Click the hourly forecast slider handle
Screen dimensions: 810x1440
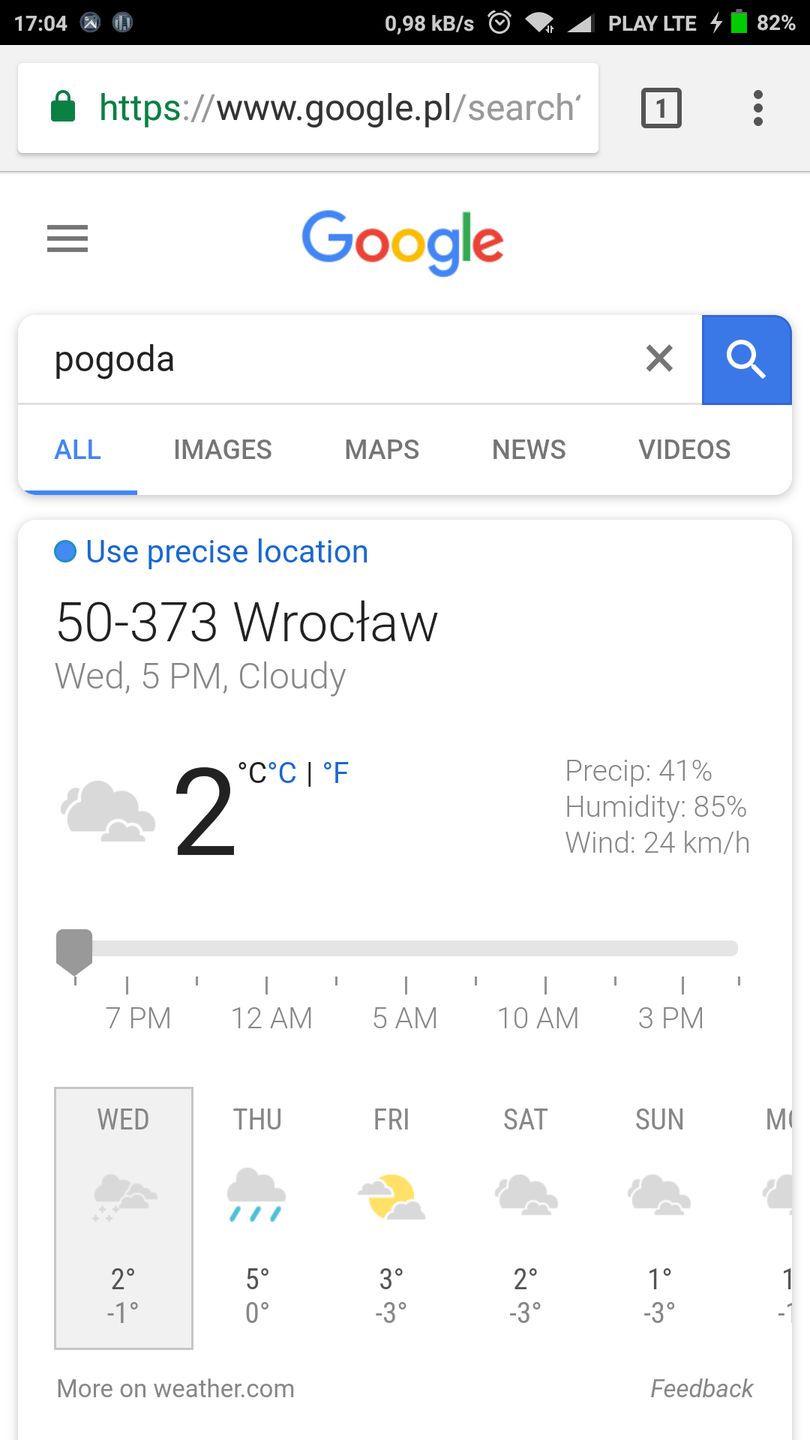(x=74, y=949)
